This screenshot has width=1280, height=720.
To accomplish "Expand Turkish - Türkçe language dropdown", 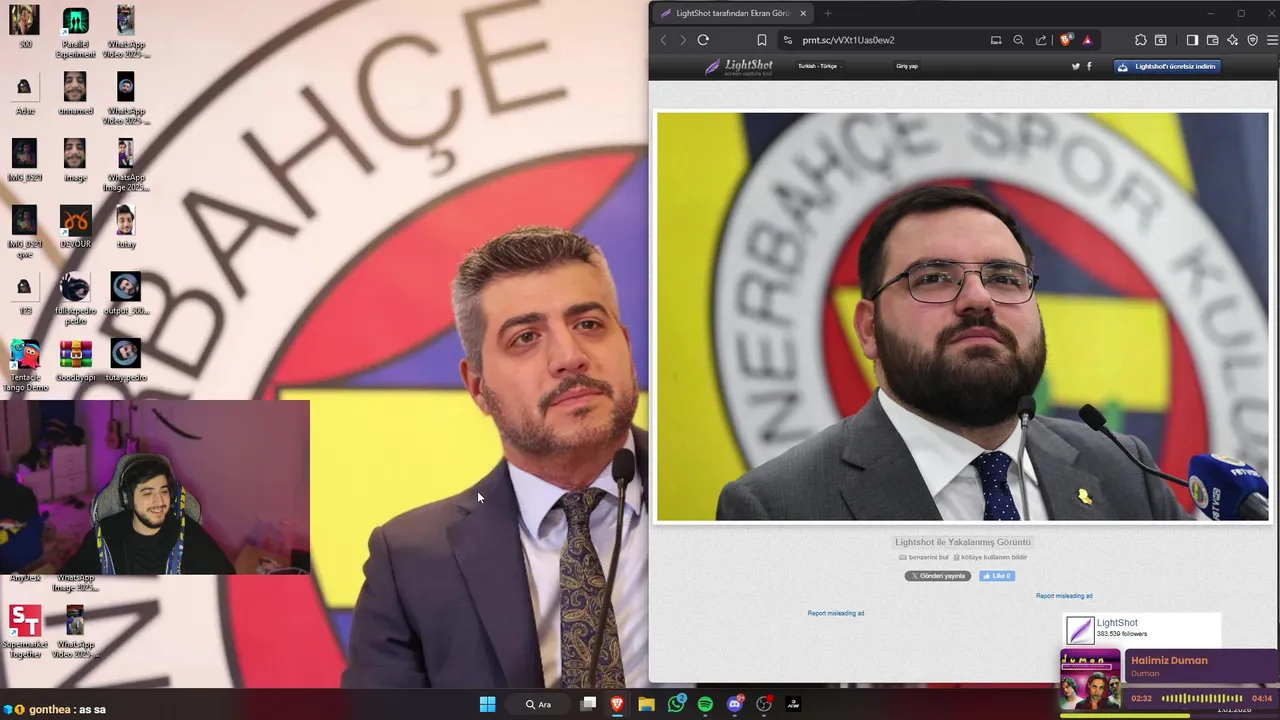I will (820, 66).
